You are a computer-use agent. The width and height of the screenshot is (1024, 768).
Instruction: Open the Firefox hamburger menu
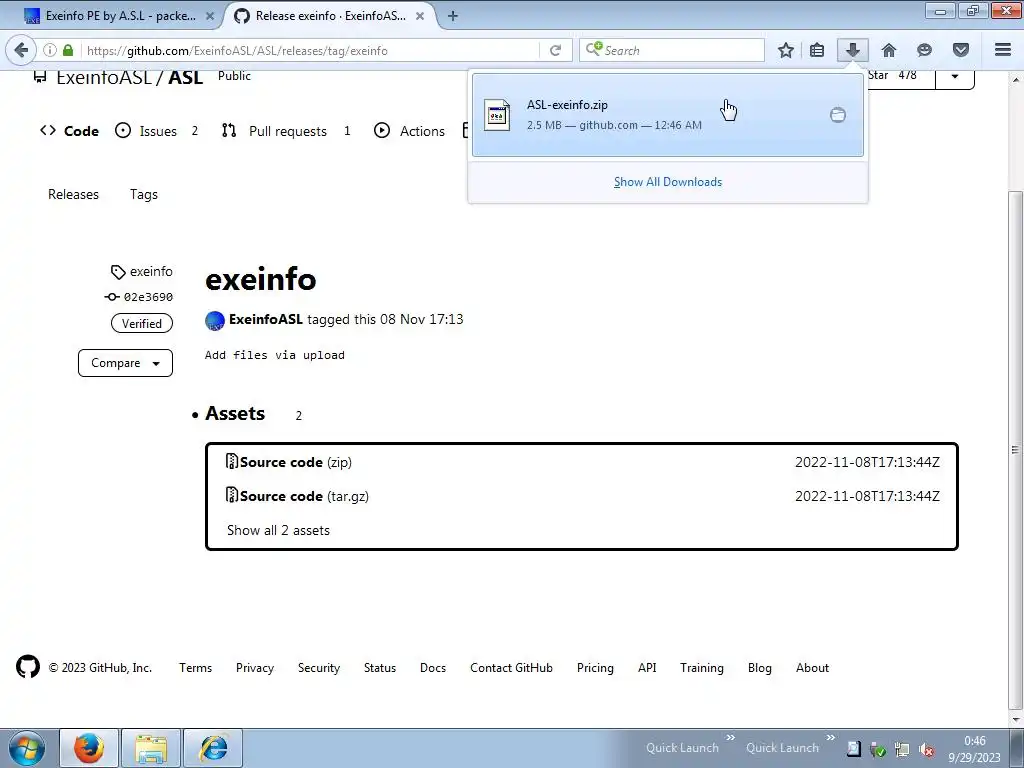(1002, 50)
